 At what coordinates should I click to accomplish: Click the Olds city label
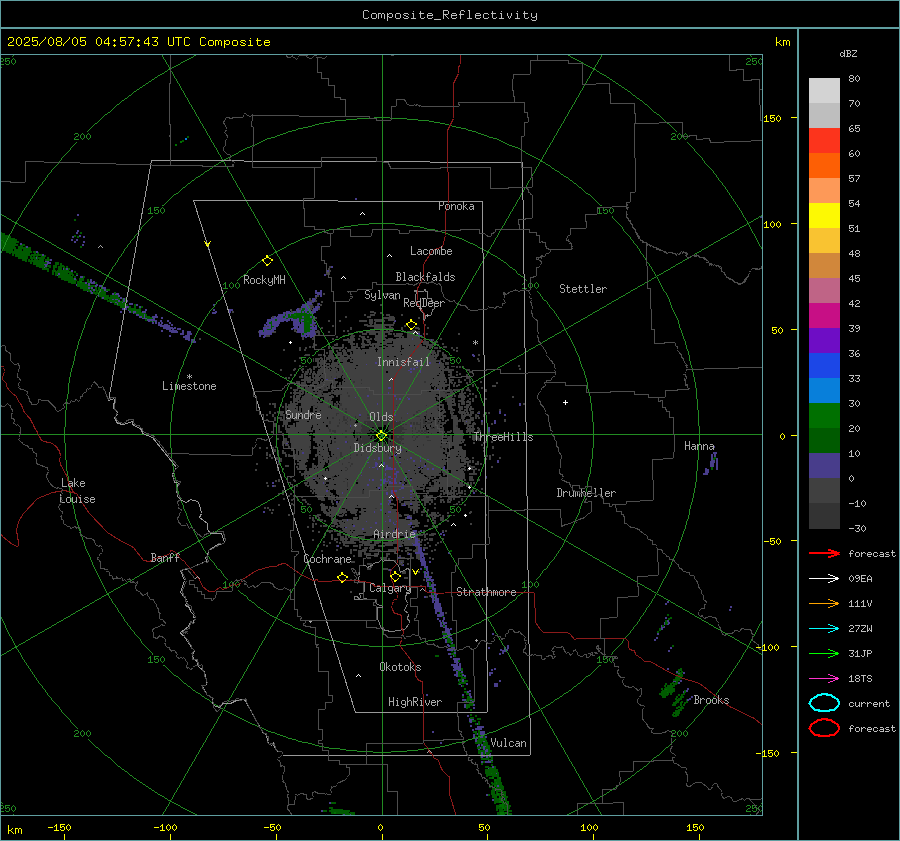click(x=381, y=417)
